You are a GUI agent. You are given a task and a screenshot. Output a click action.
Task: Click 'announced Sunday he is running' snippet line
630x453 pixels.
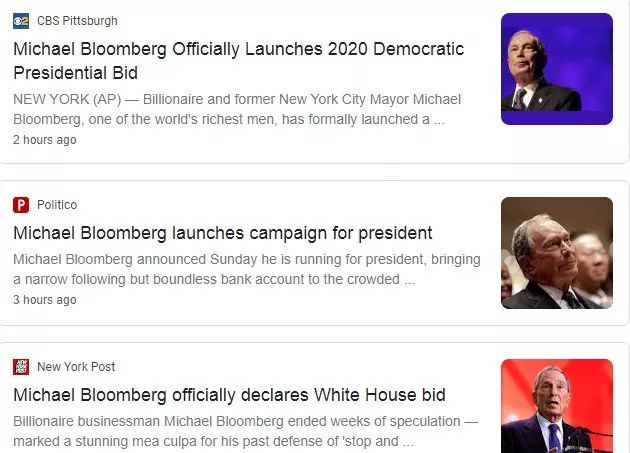(246, 259)
